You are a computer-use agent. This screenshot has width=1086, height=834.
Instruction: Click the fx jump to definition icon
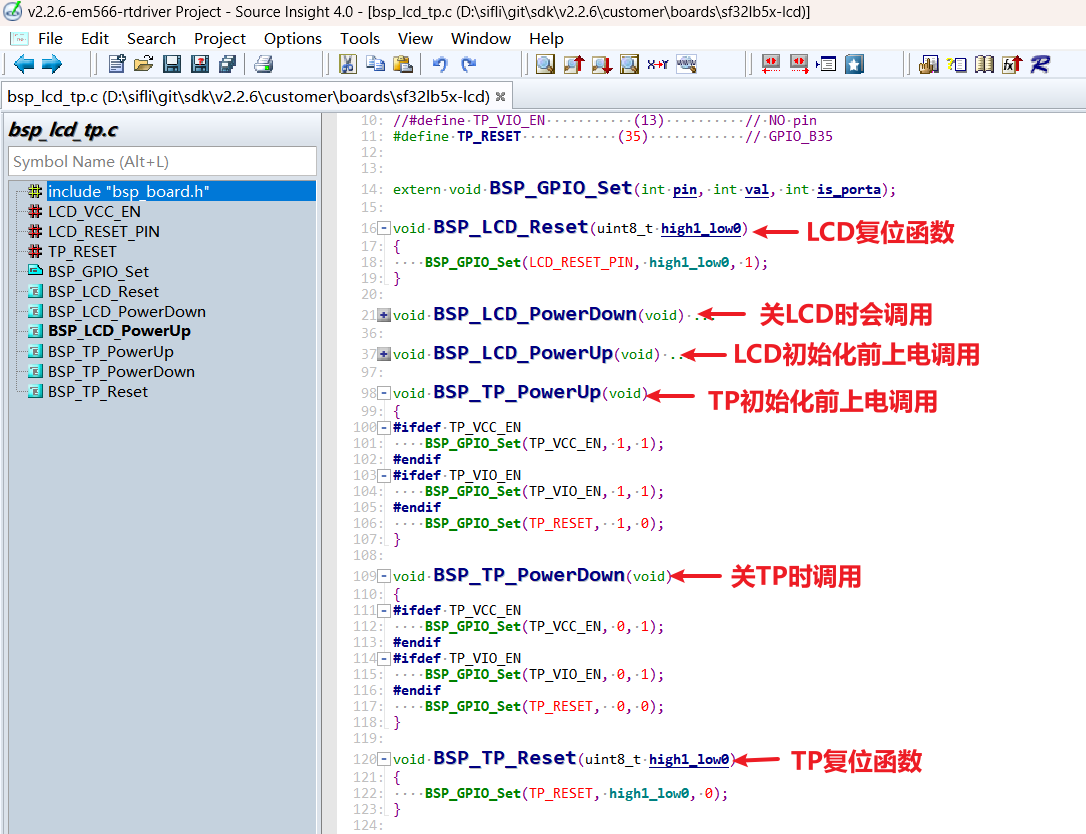click(x=1012, y=64)
